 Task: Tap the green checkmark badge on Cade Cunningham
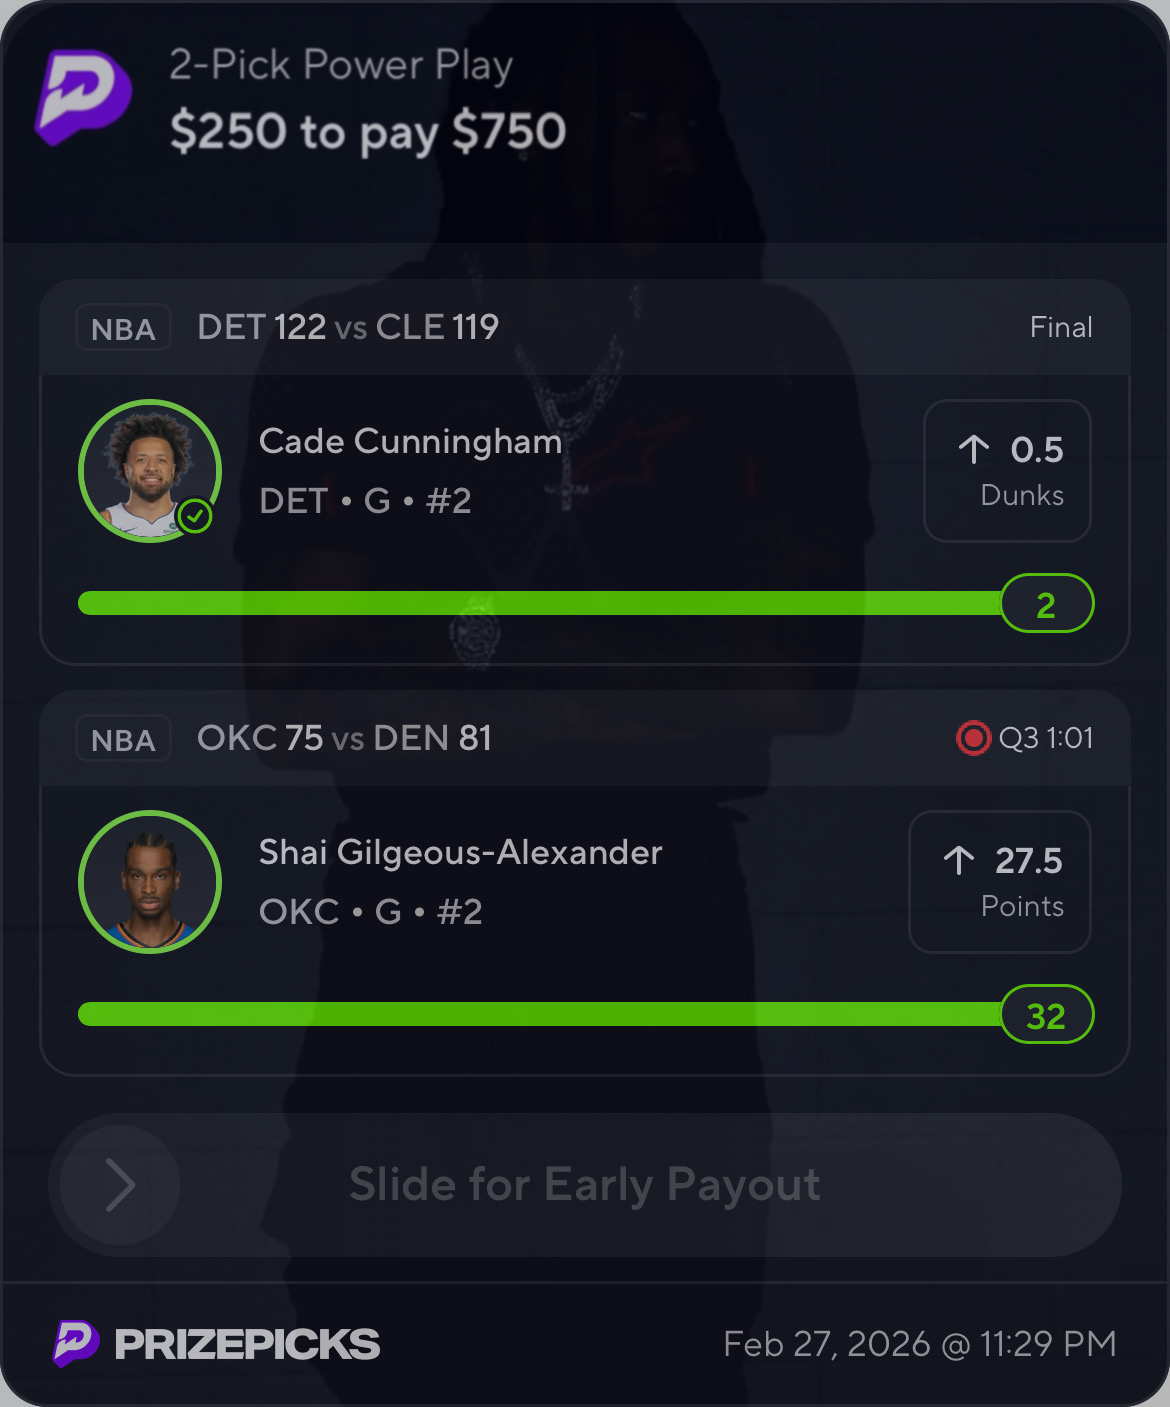[195, 517]
